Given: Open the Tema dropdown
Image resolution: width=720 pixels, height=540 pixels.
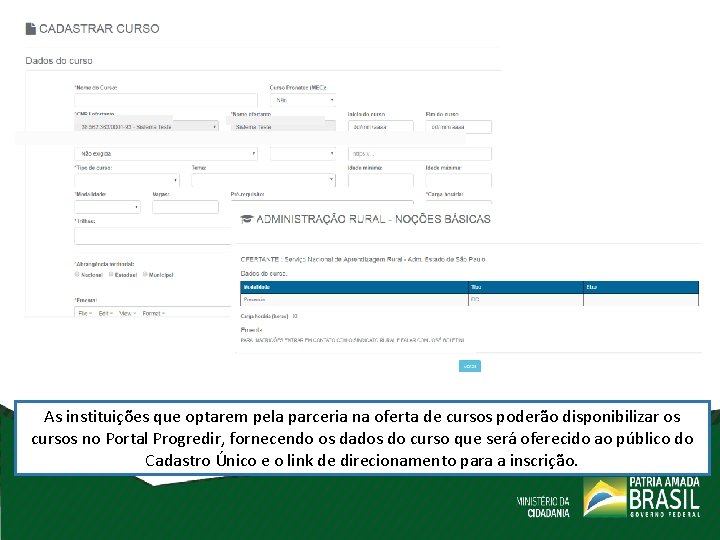Looking at the screenshot, I should [x=264, y=180].
